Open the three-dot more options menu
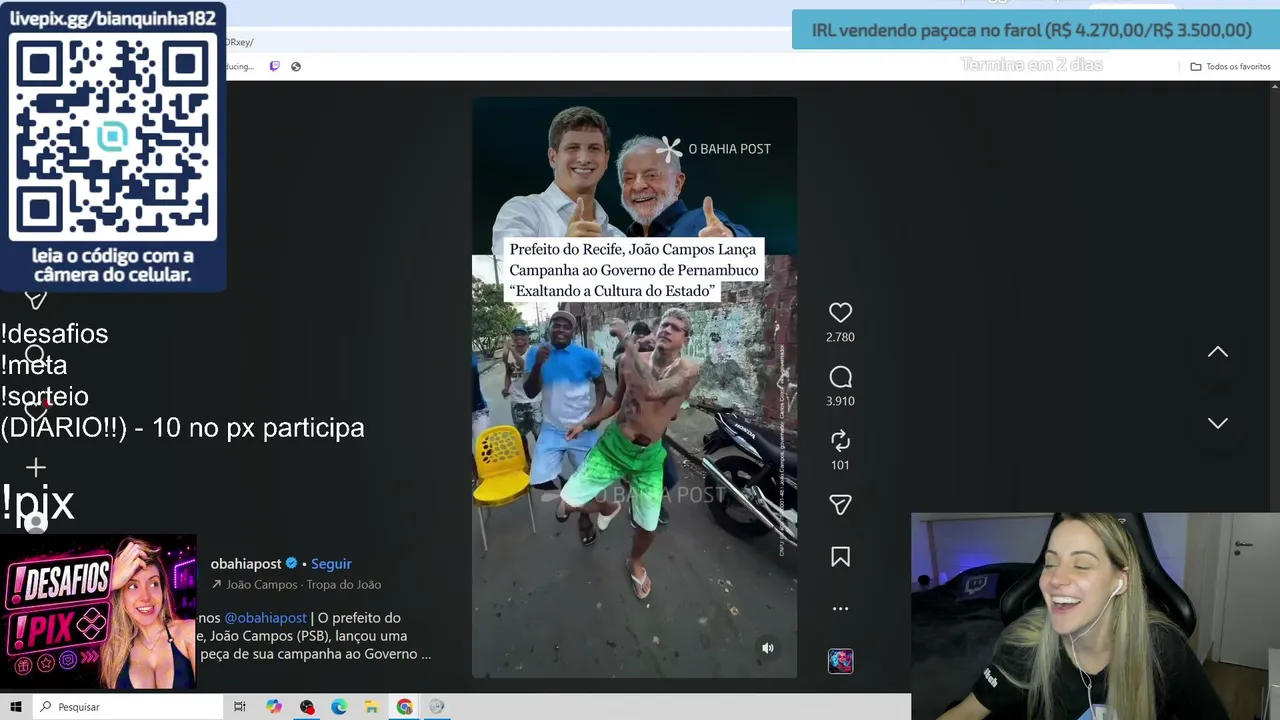The image size is (1280, 720). click(x=840, y=608)
